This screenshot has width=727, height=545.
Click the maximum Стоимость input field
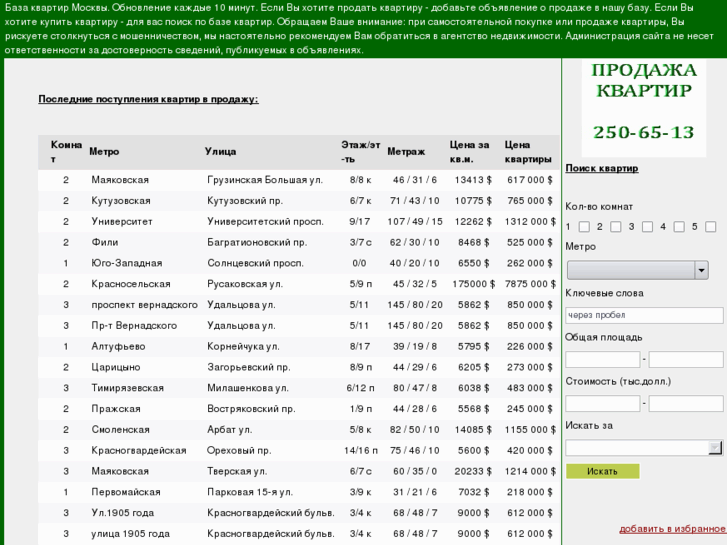pos(685,404)
